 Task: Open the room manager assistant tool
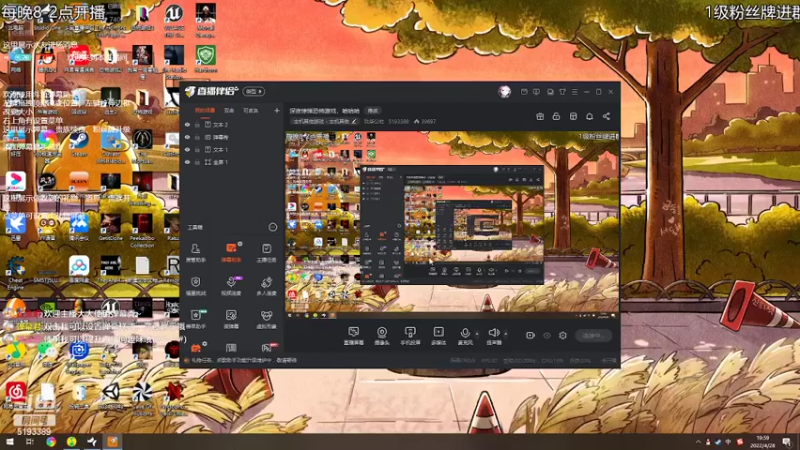(x=195, y=253)
